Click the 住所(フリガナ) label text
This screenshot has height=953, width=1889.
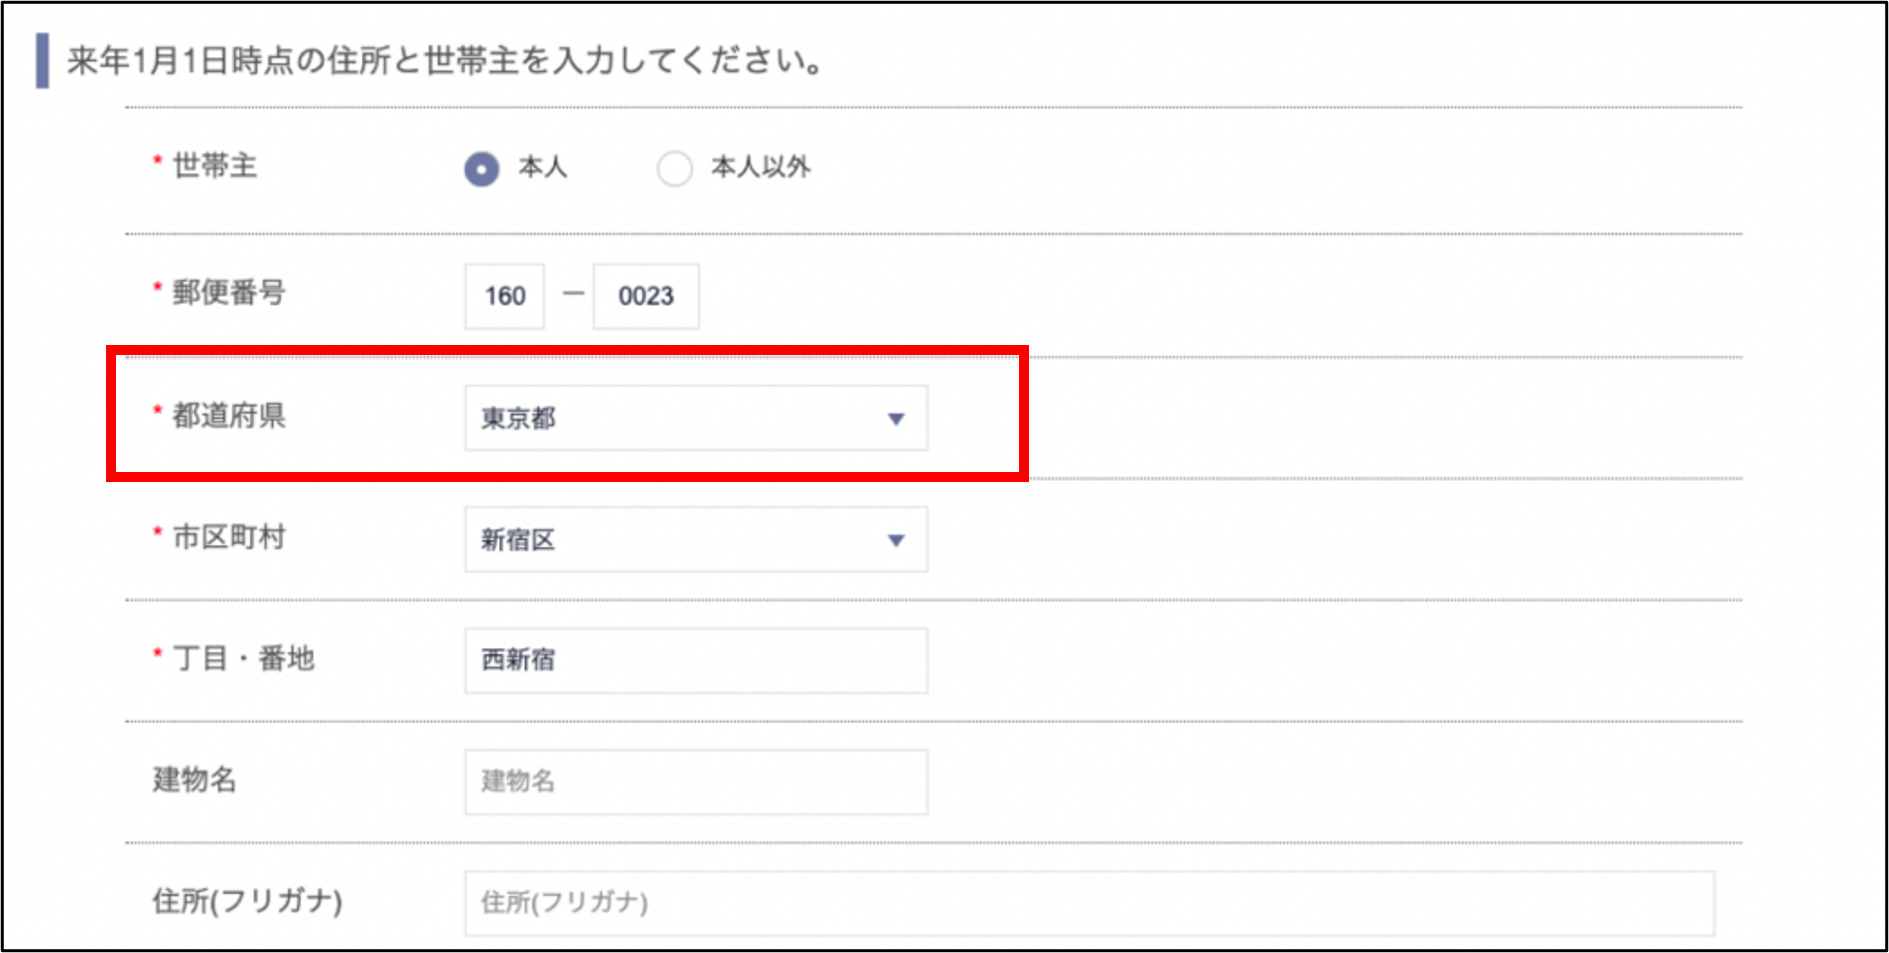[247, 901]
